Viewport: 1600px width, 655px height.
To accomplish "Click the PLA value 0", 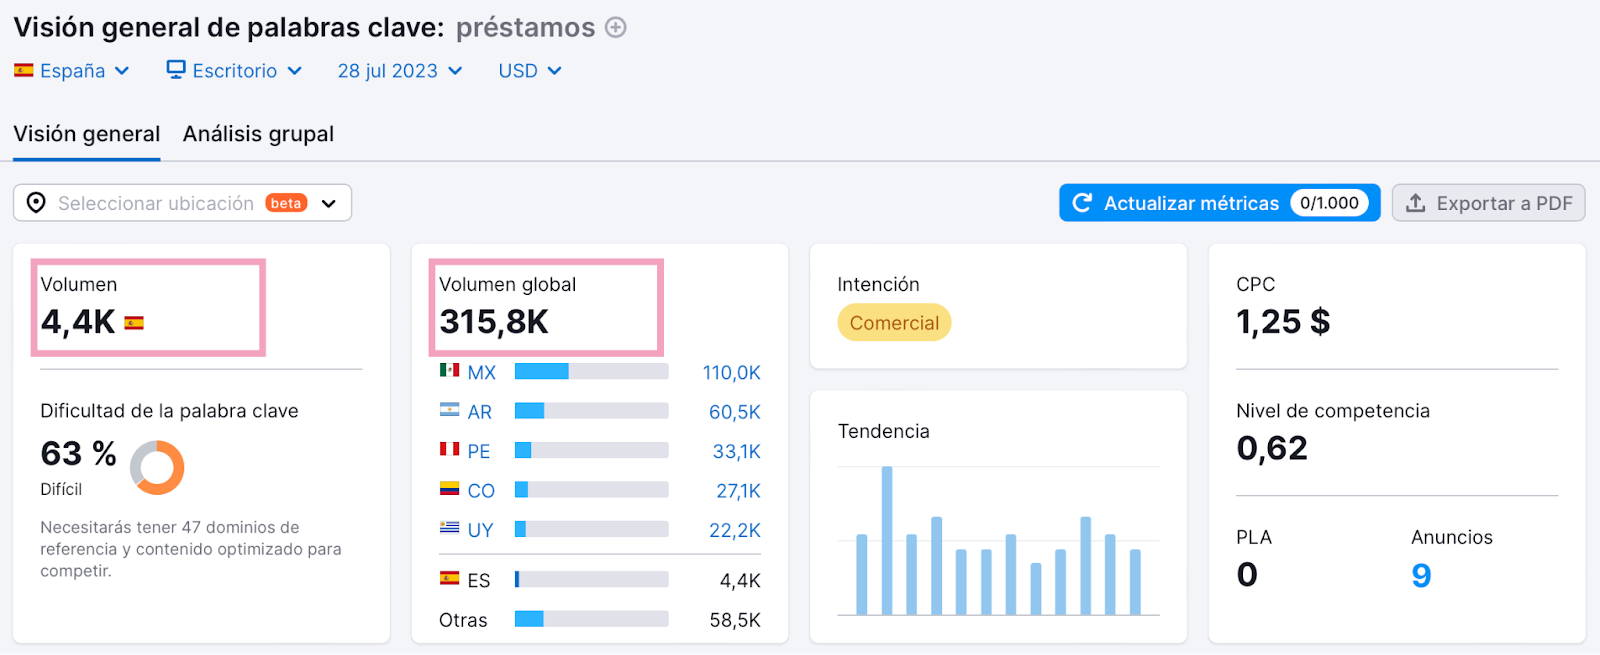I will (1247, 575).
